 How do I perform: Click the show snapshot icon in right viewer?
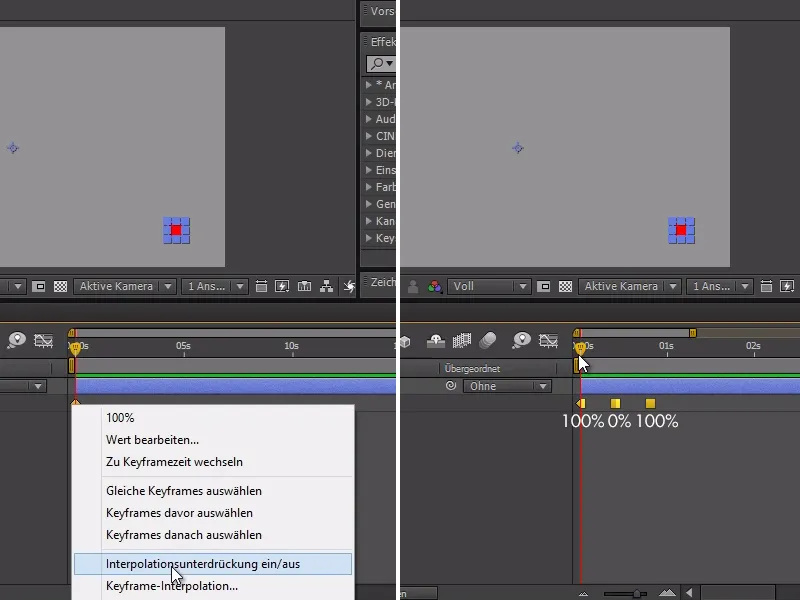pos(413,287)
